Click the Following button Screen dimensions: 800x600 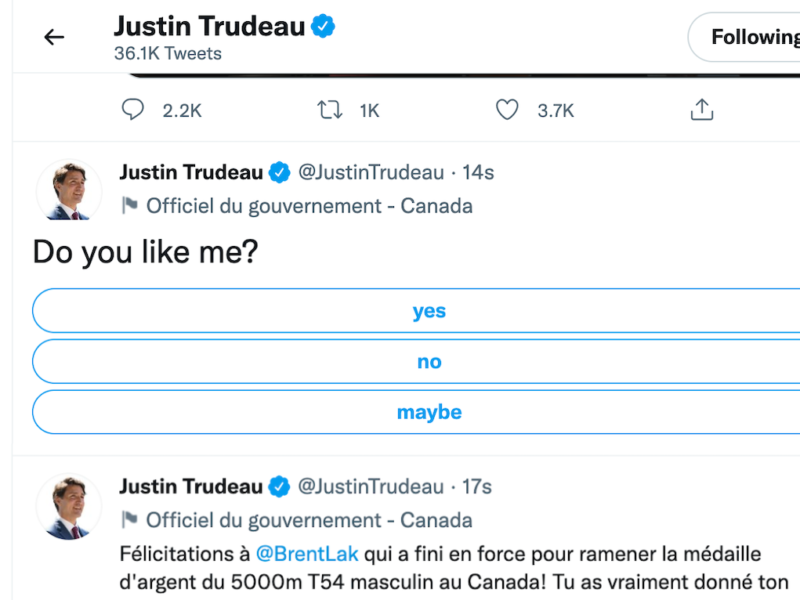click(750, 38)
